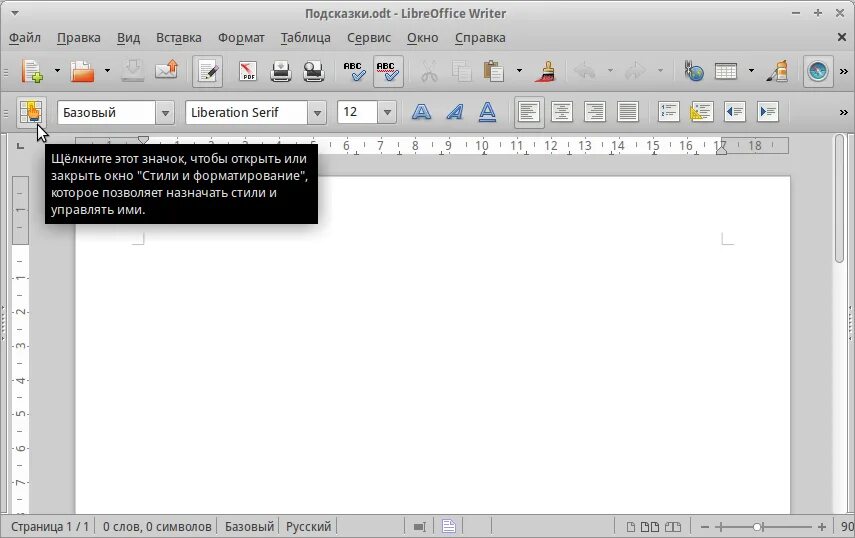
Task: Turn on numbered list
Action: point(669,112)
